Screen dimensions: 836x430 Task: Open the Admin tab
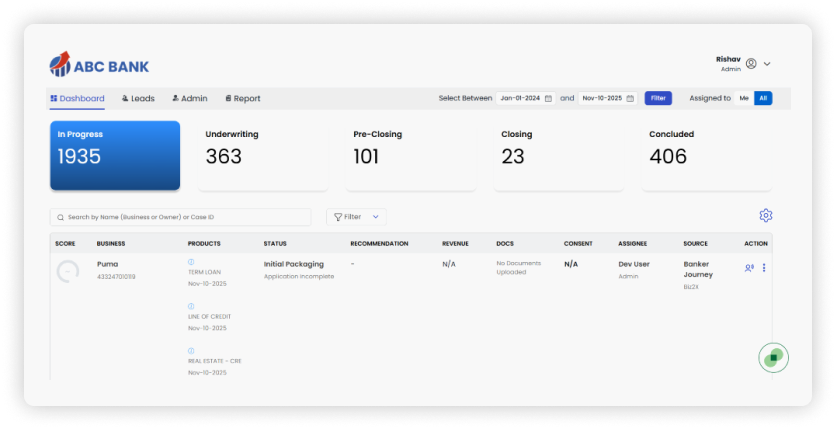pyautogui.click(x=189, y=98)
